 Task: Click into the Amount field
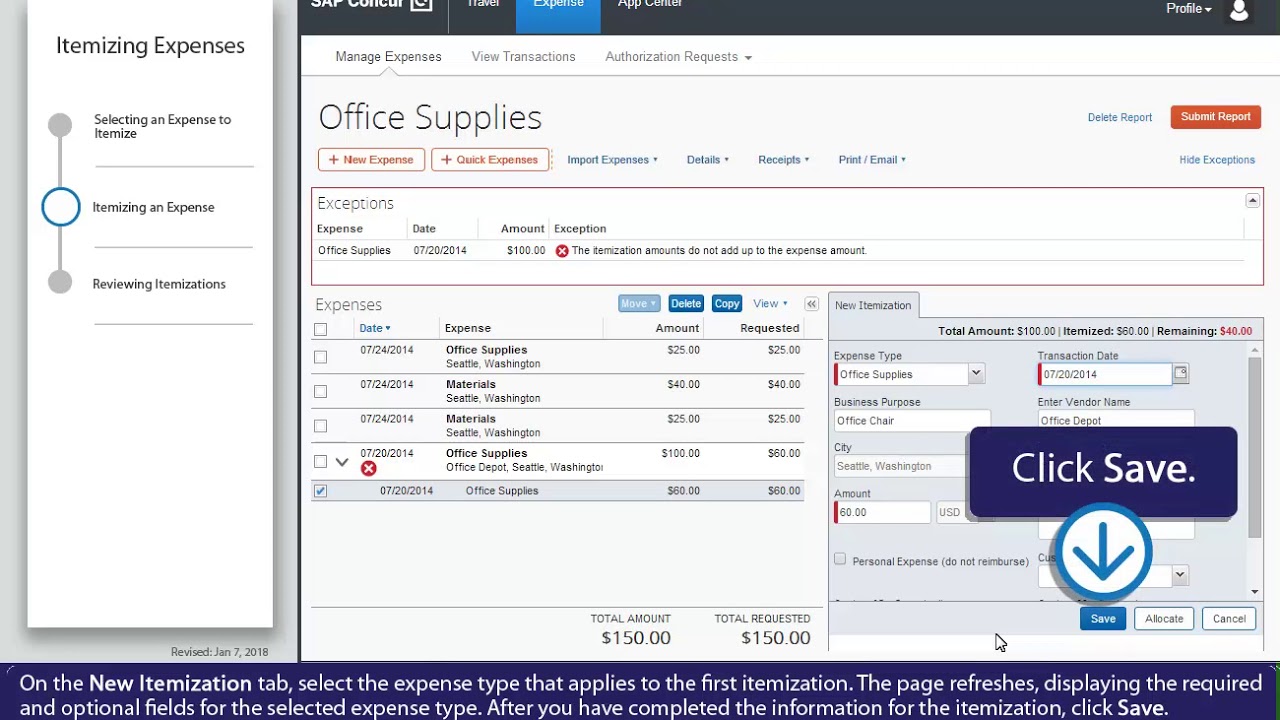(x=883, y=512)
